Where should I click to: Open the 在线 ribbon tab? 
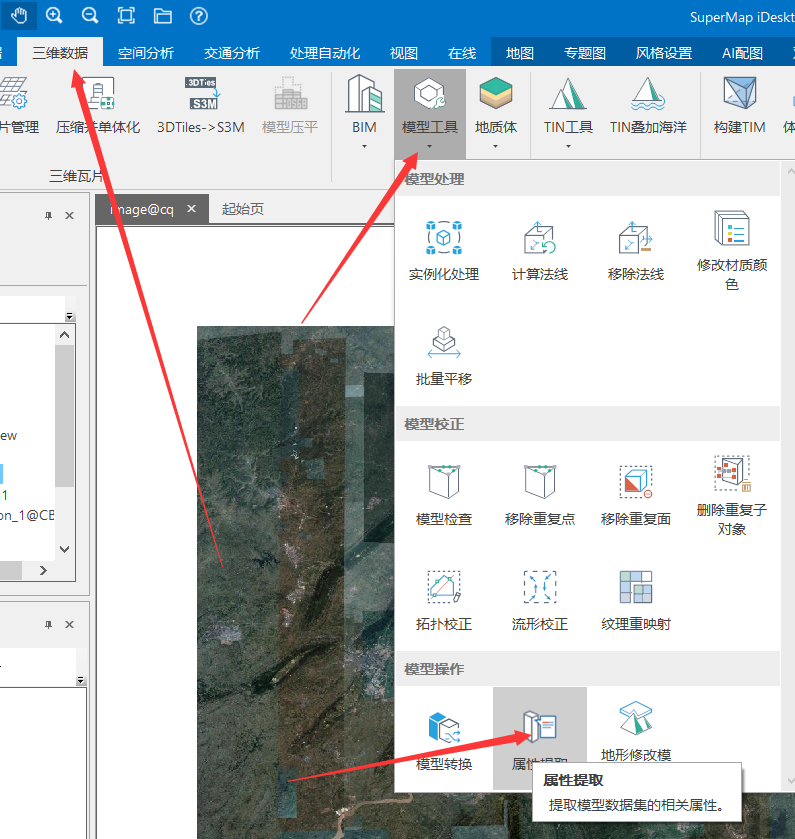tap(462, 52)
